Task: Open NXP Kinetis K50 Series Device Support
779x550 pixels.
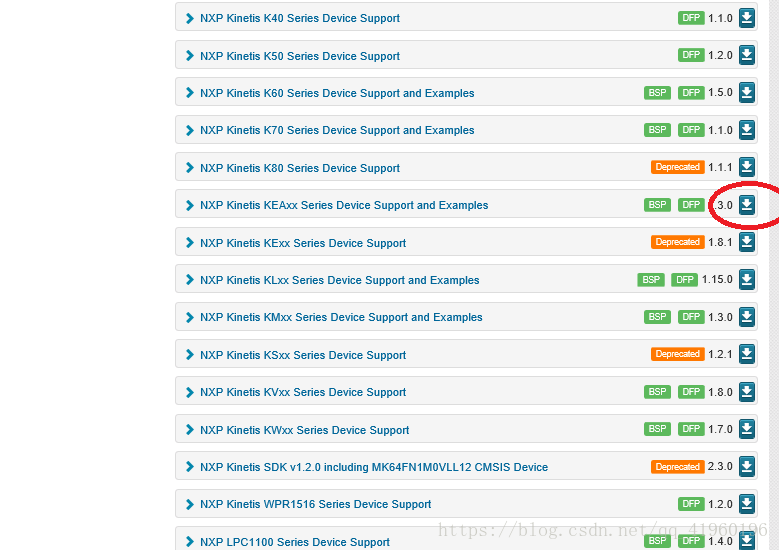Action: [x=300, y=56]
